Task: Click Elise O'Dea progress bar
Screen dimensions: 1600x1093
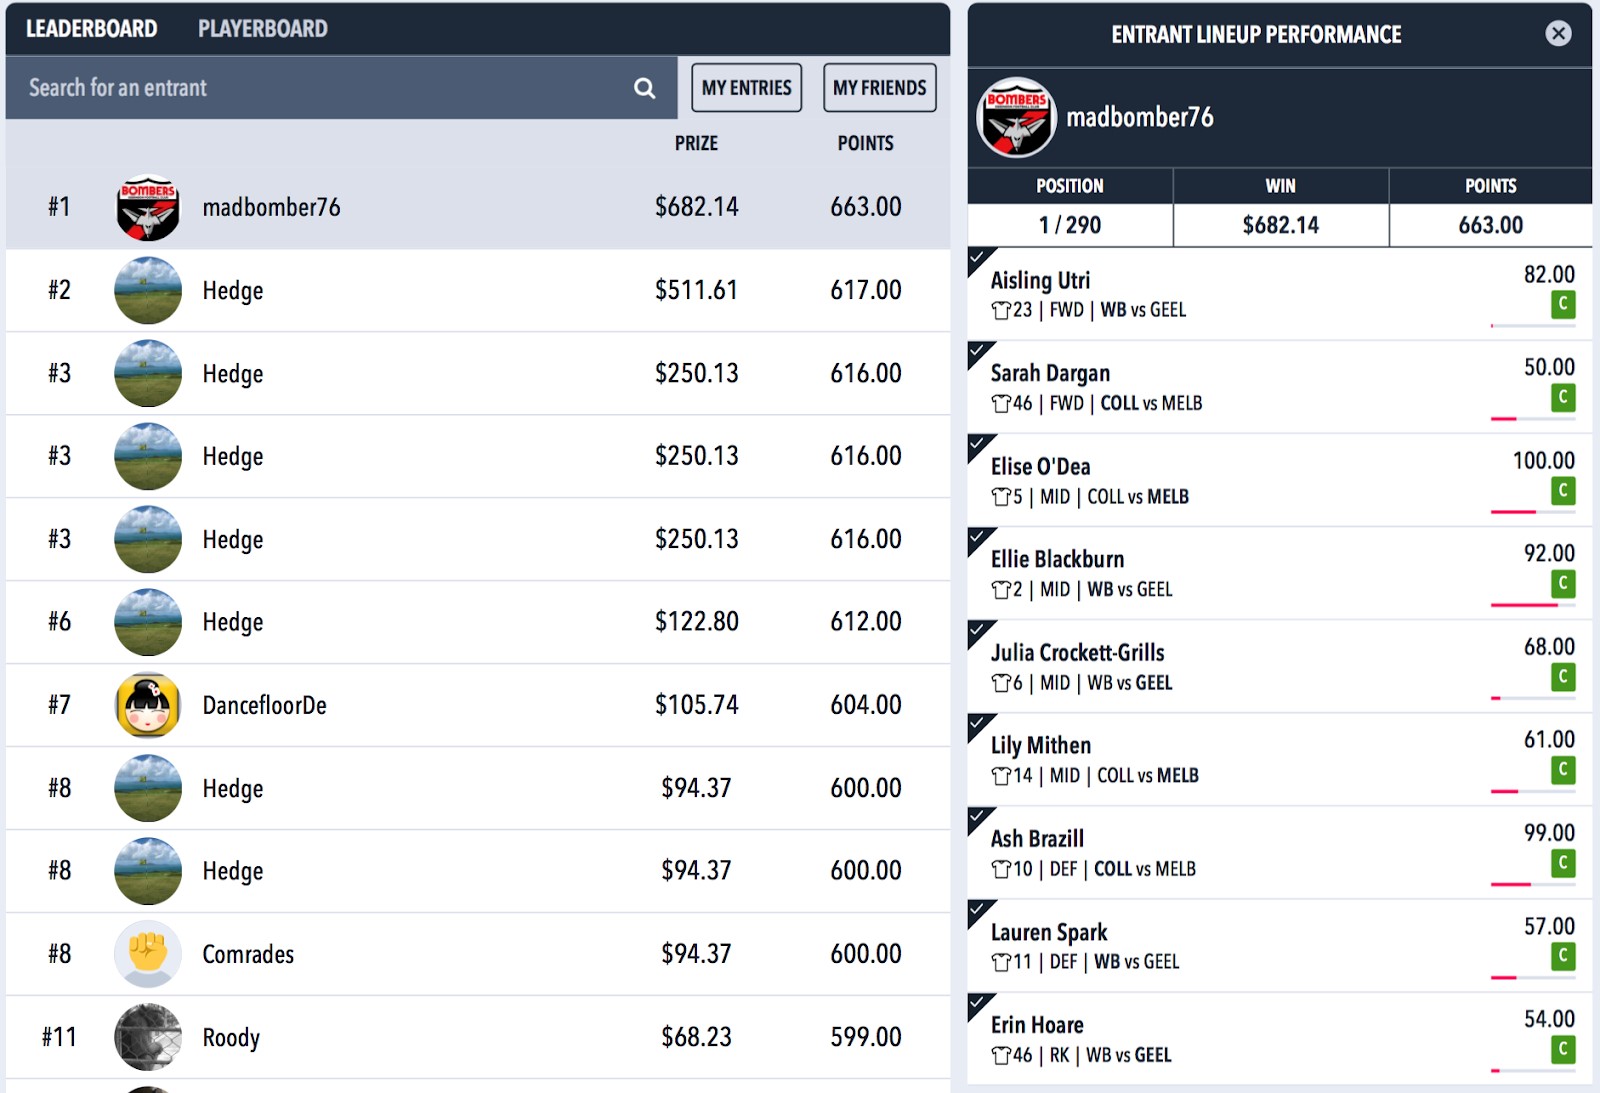Action: pos(1533,512)
